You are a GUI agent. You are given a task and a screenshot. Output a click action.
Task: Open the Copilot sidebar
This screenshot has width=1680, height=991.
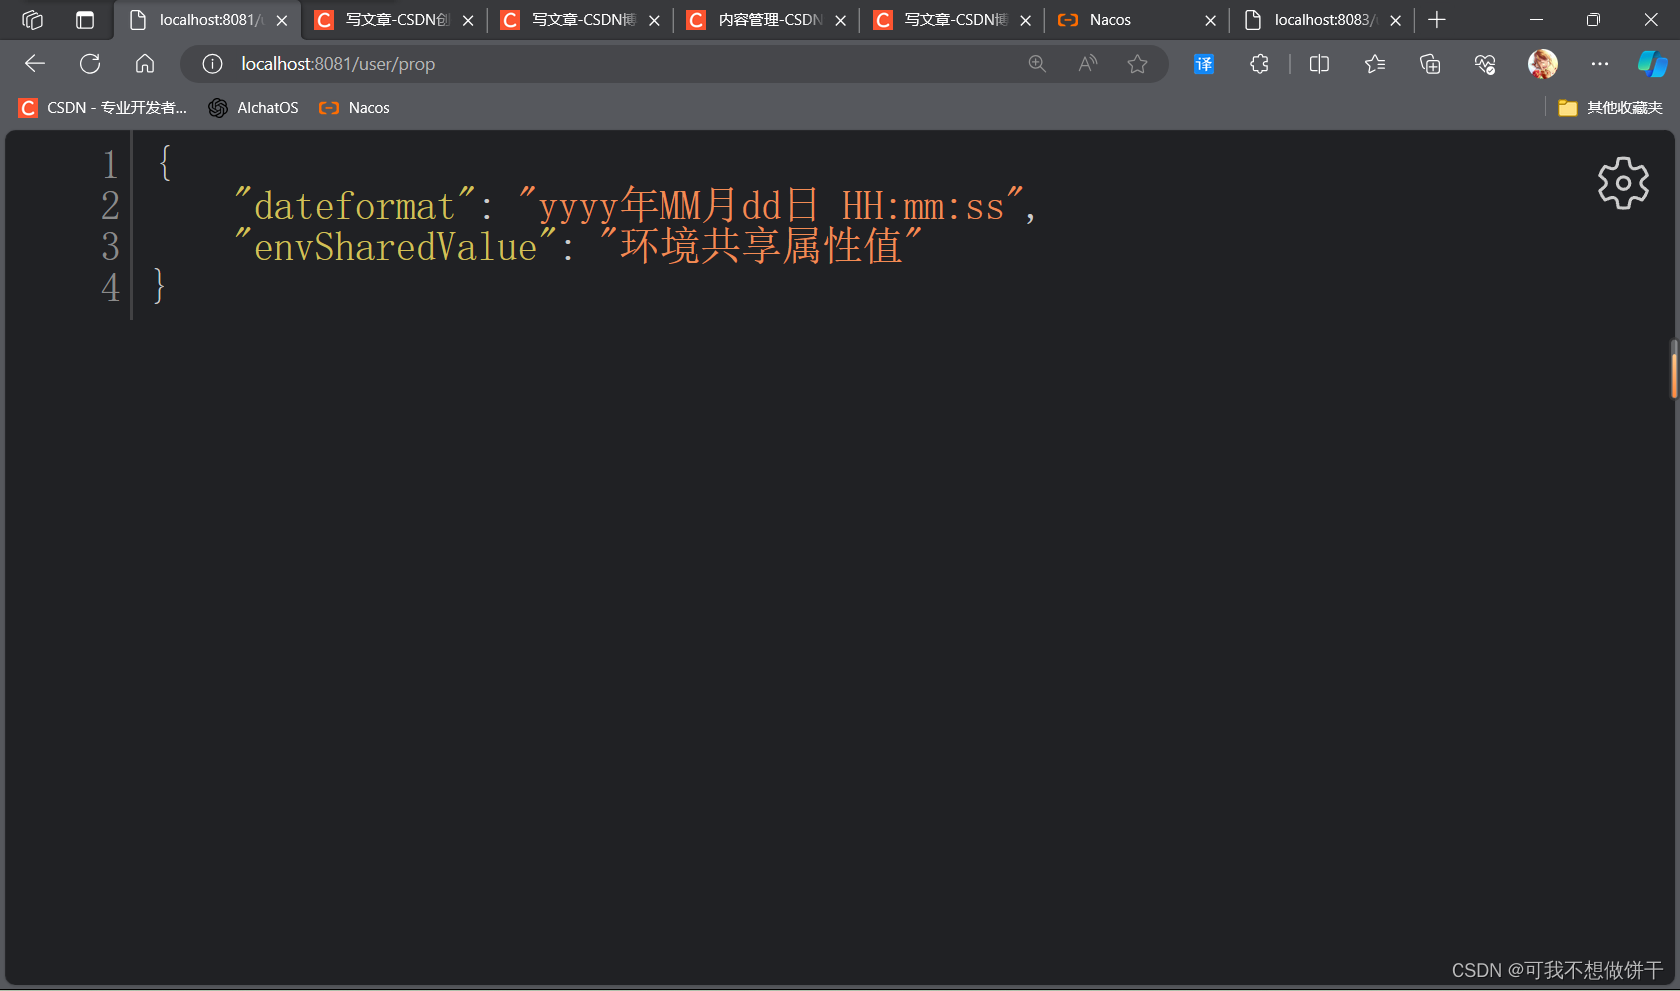click(1652, 64)
